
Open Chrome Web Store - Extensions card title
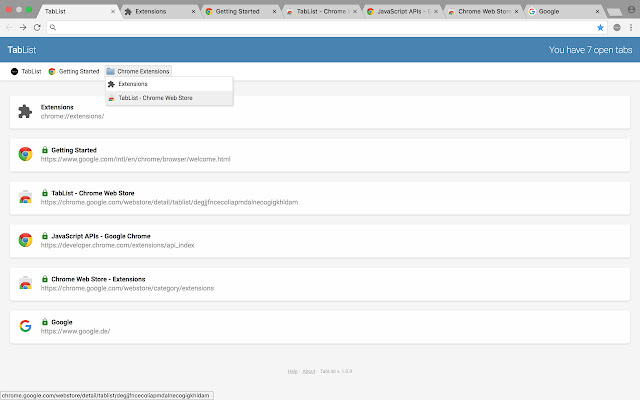click(98, 279)
